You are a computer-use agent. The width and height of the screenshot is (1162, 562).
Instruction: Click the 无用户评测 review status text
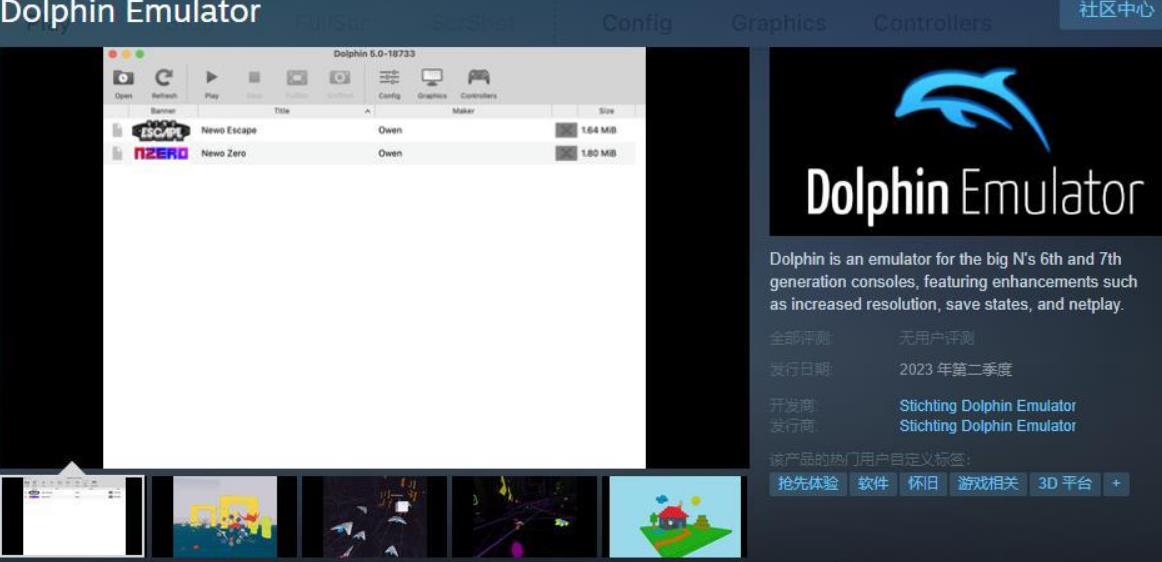(x=936, y=339)
